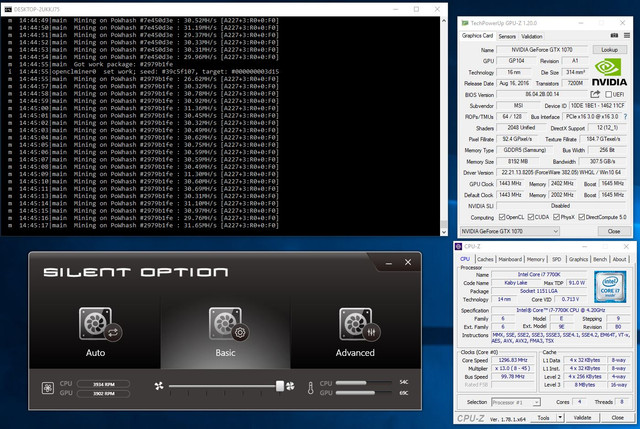Toggle the CUDA checkbox

tap(531, 217)
